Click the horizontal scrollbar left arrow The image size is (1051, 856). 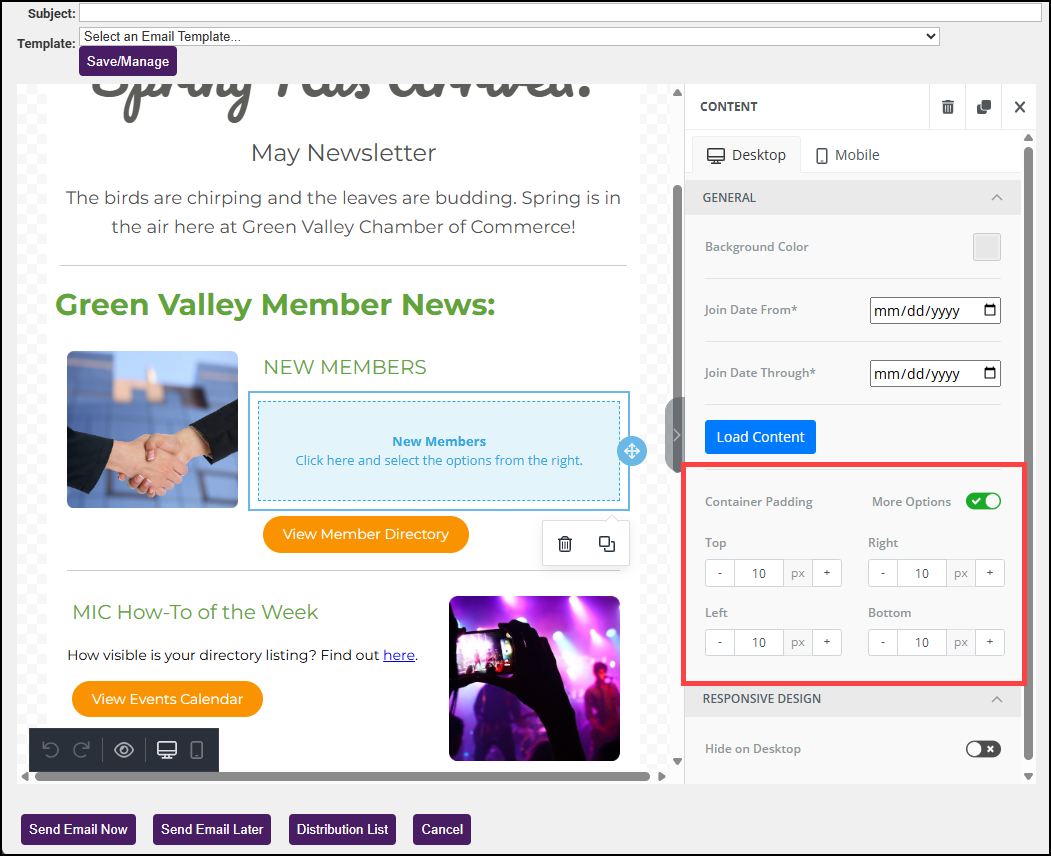coord(25,777)
